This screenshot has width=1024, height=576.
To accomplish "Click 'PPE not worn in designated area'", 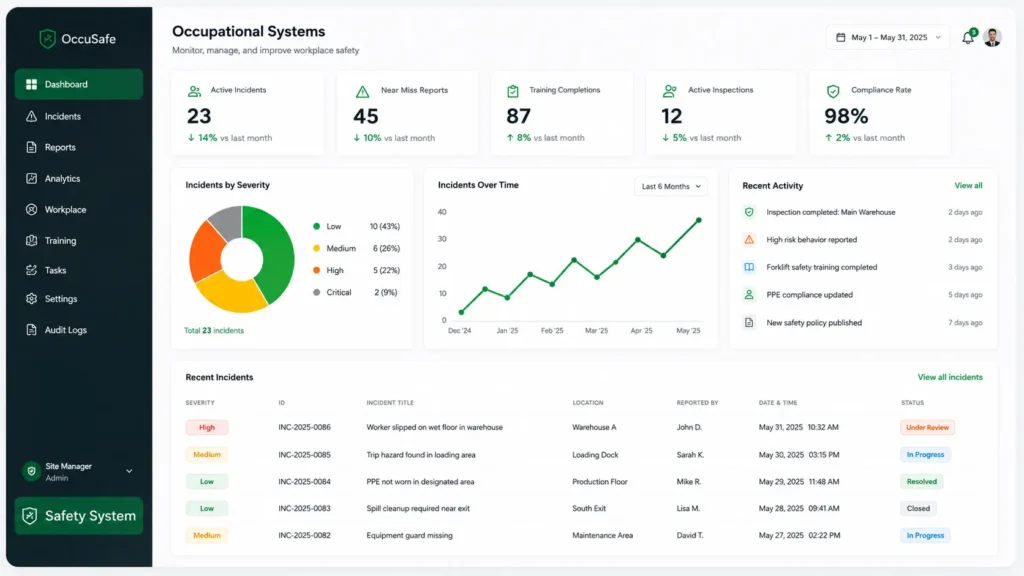I will [420, 481].
